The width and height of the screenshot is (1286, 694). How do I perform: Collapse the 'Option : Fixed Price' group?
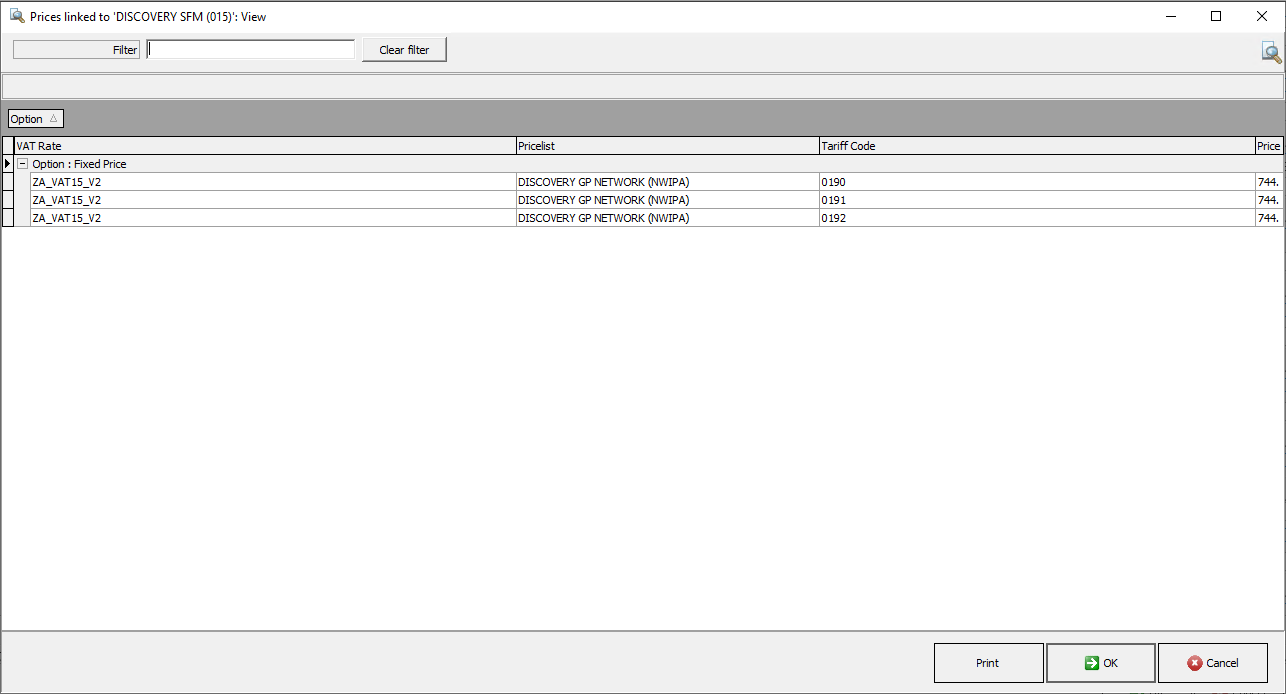22,164
